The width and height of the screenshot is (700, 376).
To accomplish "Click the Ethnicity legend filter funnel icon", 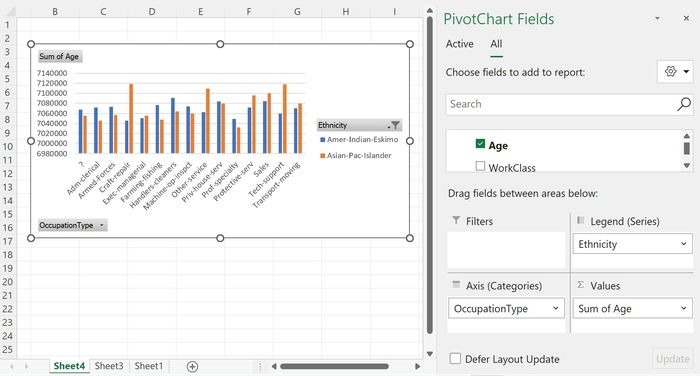I will (x=395, y=125).
